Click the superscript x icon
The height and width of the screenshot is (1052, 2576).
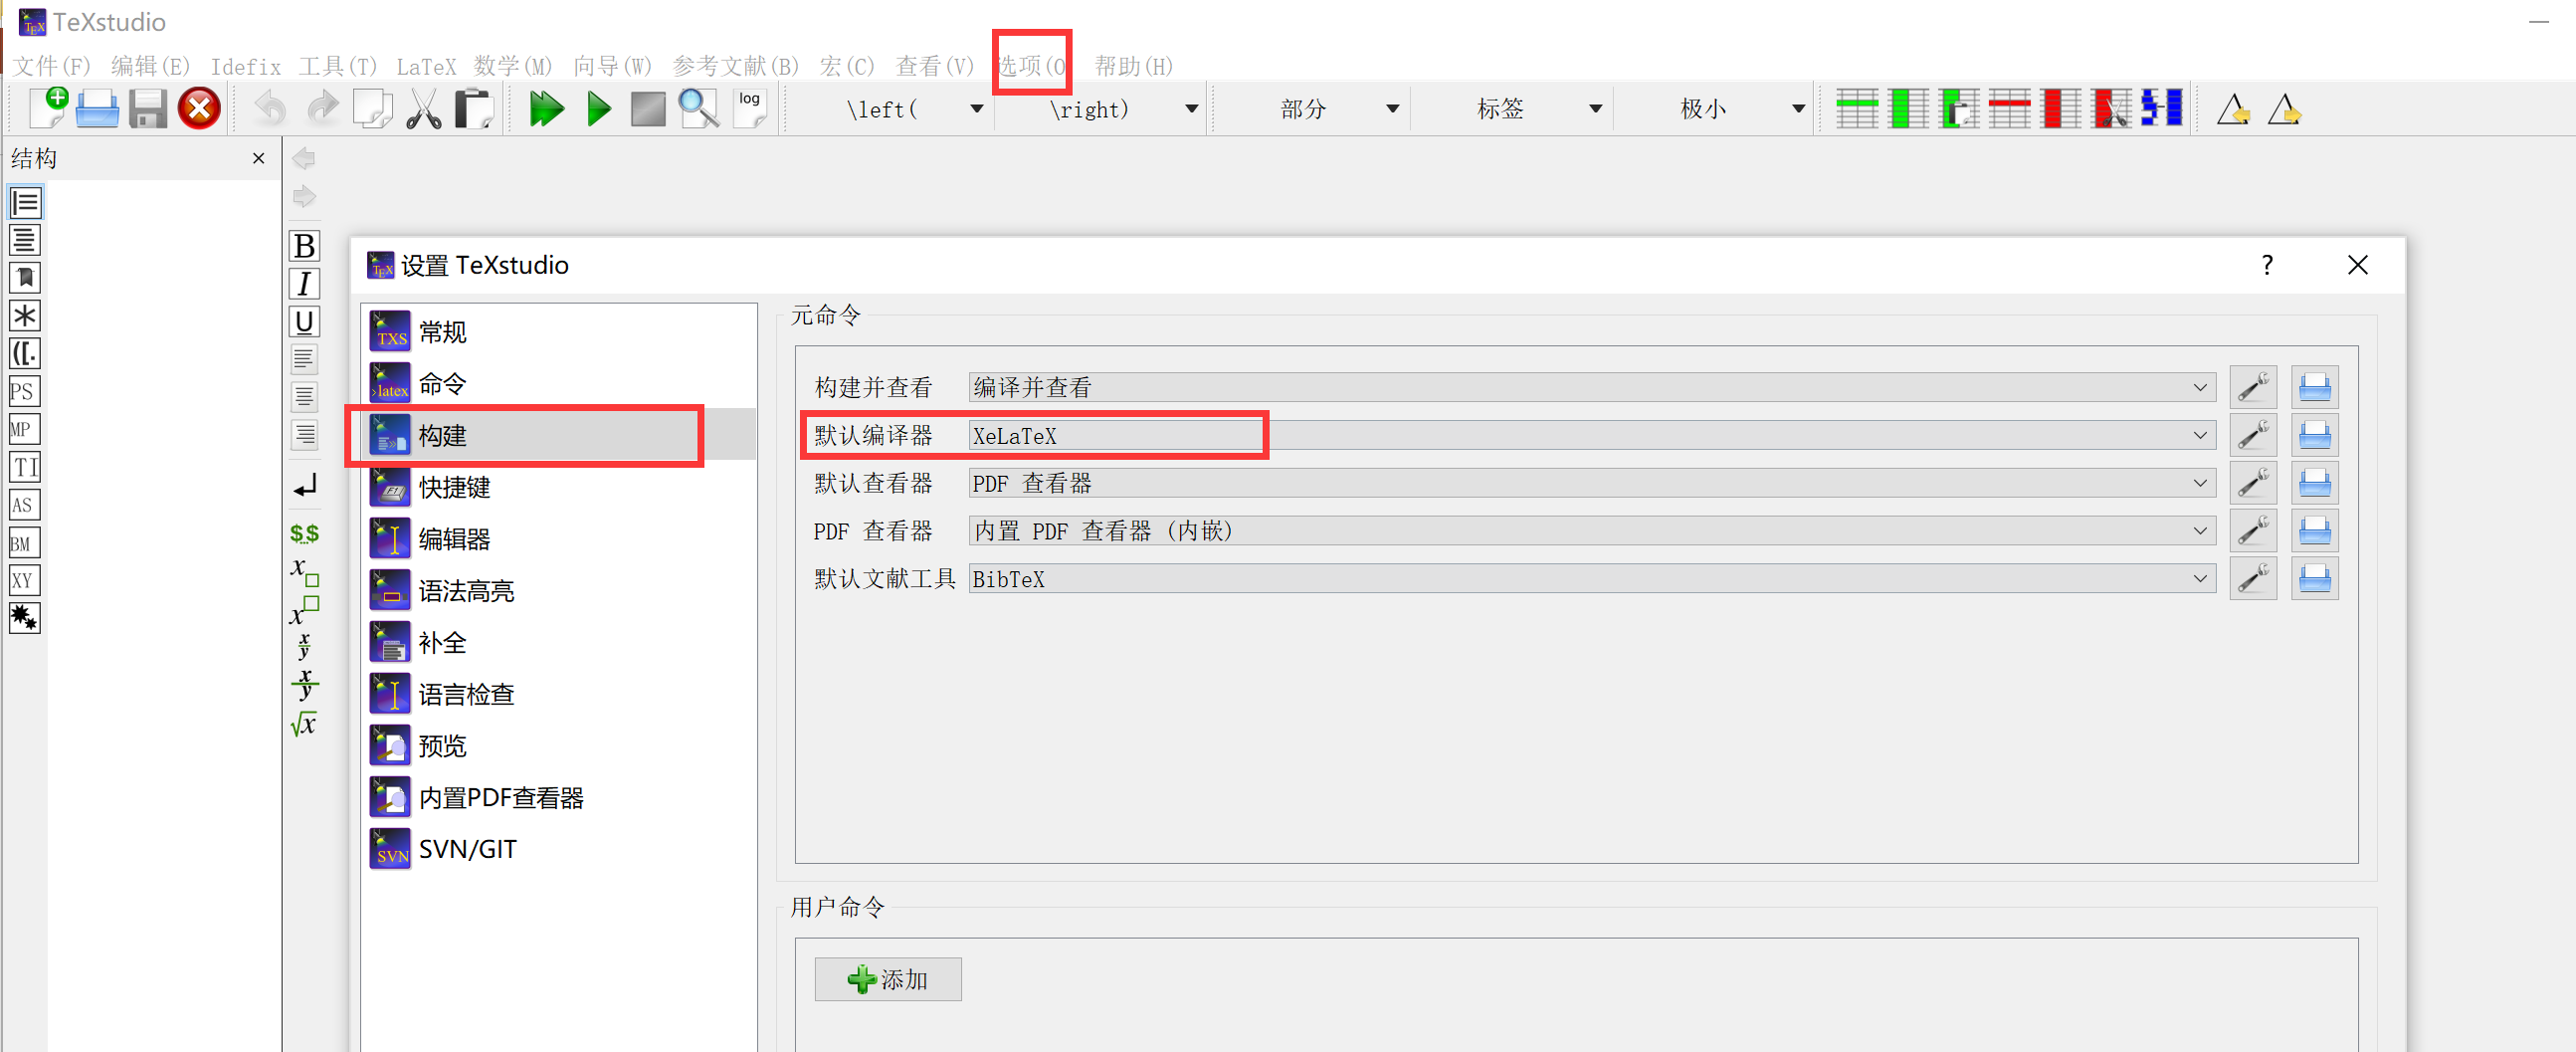point(304,610)
